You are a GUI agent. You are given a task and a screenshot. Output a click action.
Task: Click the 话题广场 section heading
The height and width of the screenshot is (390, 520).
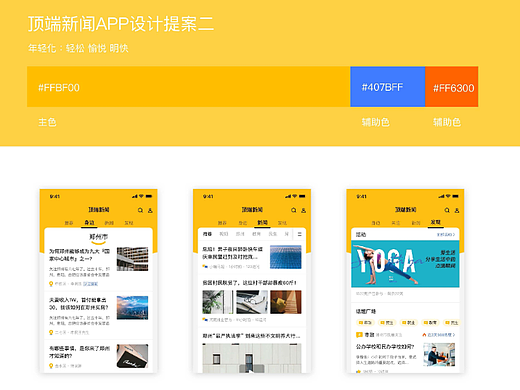pos(366,311)
